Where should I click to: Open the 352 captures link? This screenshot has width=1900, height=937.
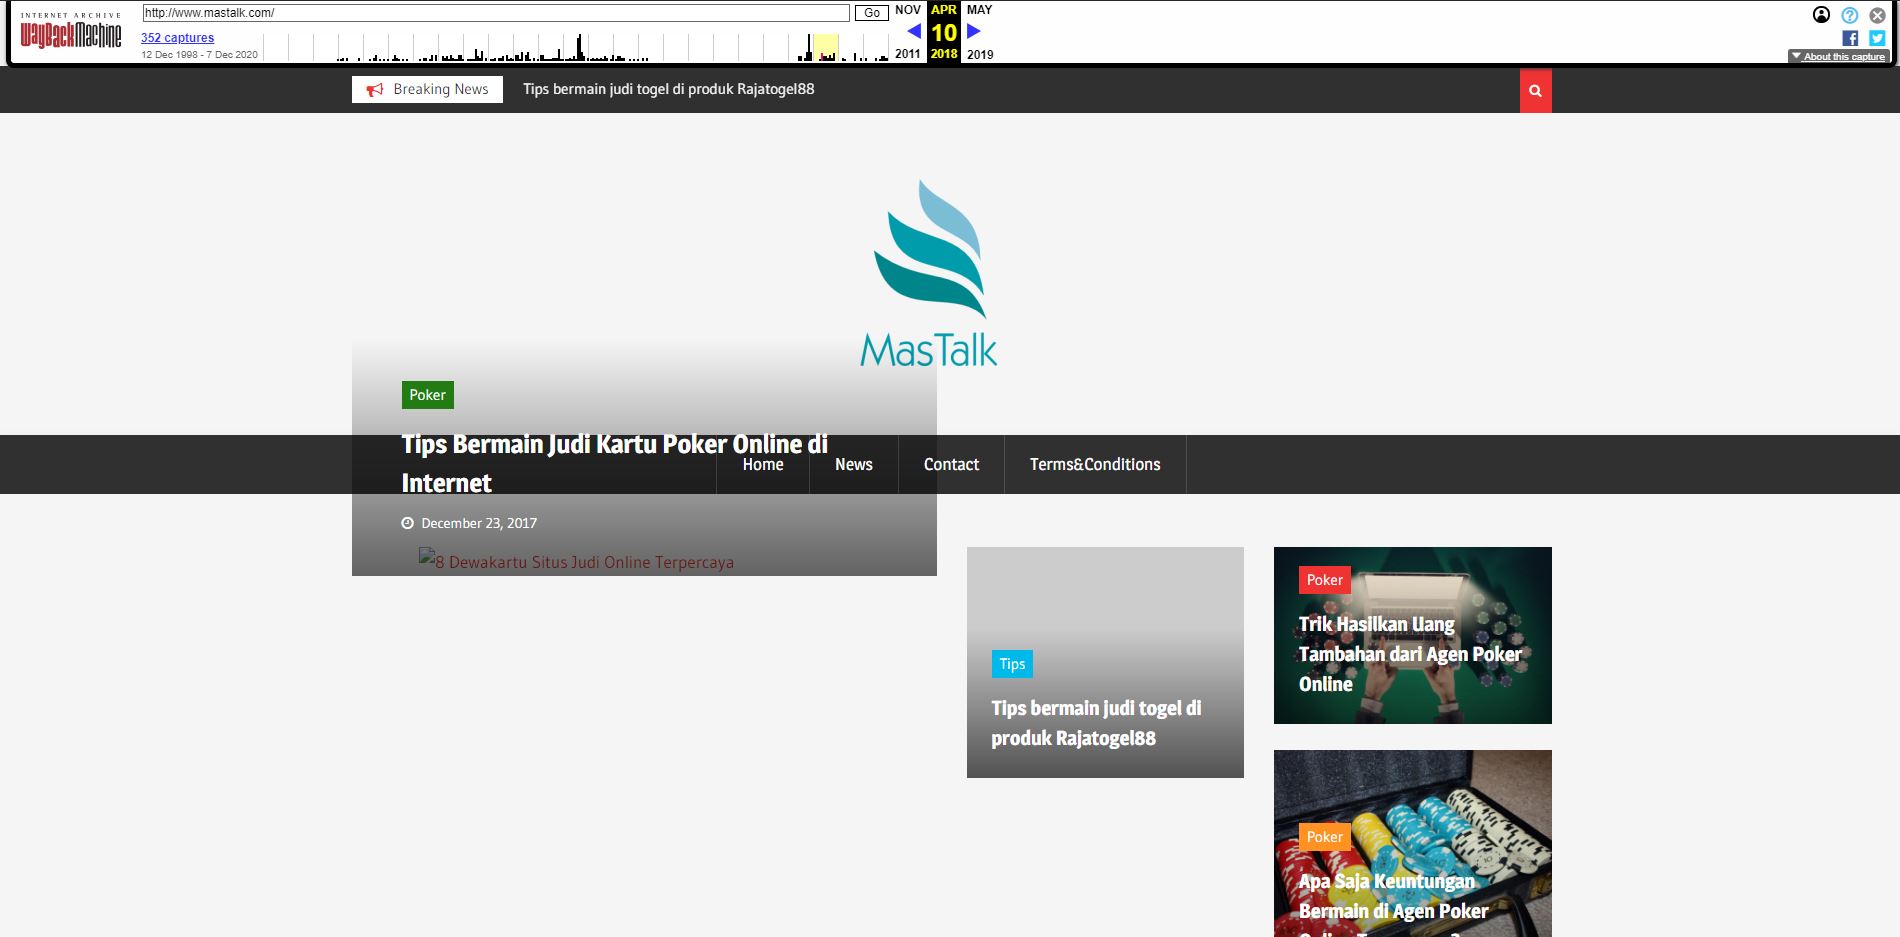pyautogui.click(x=177, y=38)
